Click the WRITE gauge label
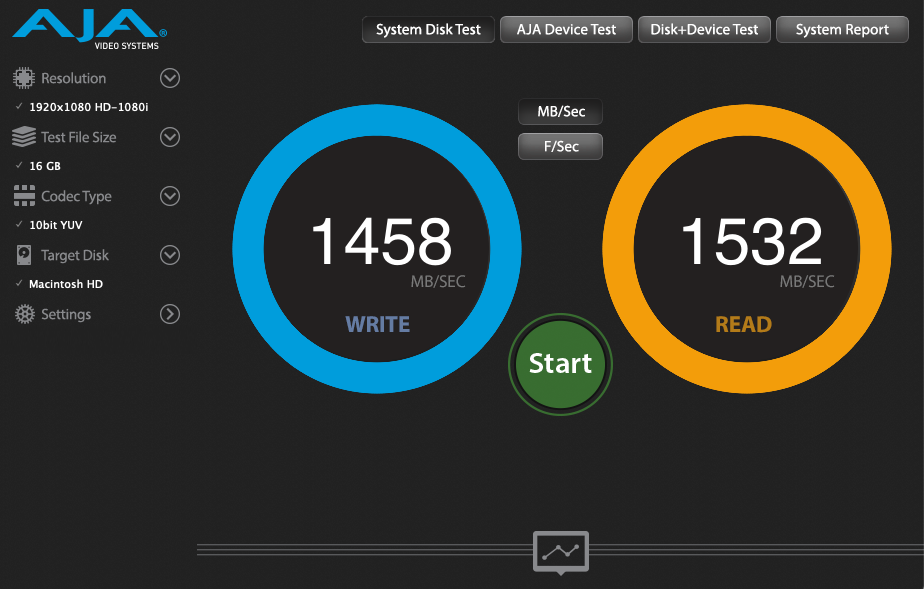This screenshot has height=589, width=924. tap(378, 325)
